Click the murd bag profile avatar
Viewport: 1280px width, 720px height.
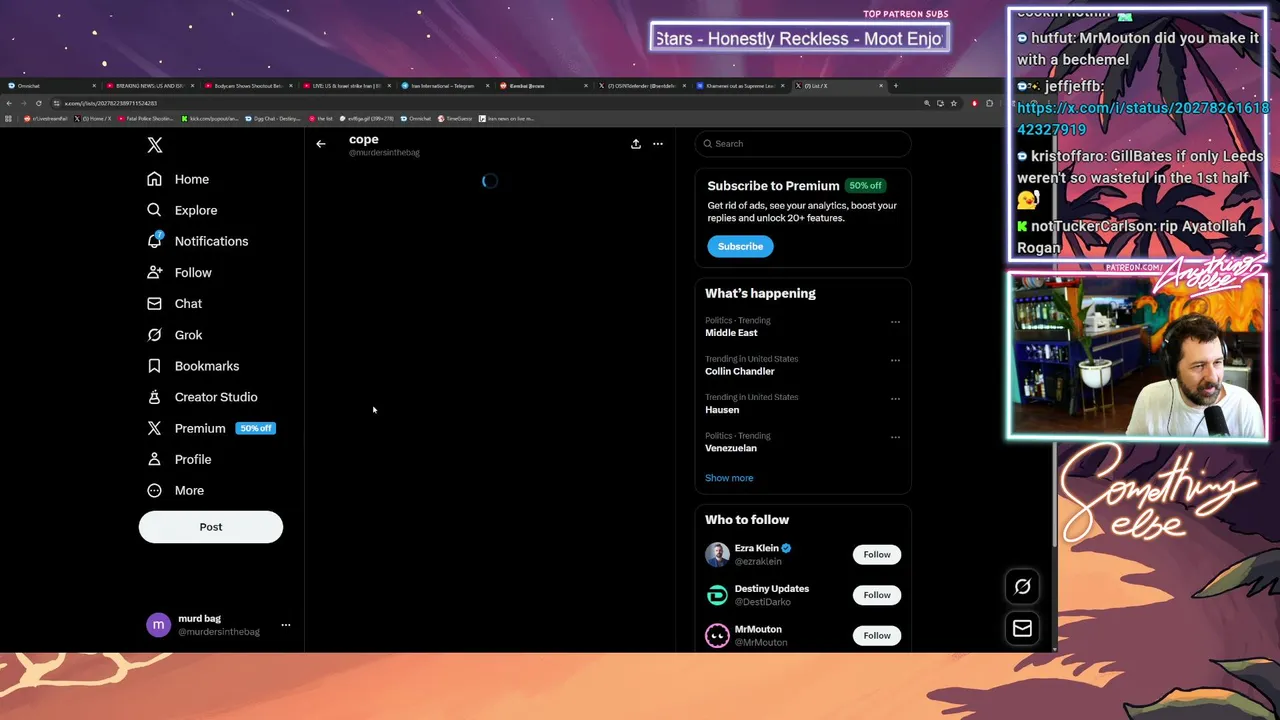pyautogui.click(x=158, y=625)
